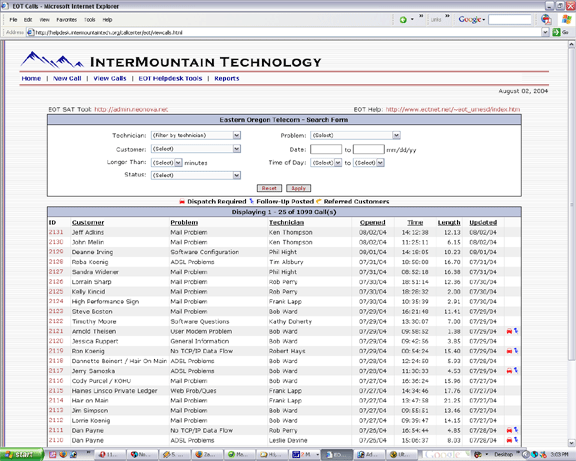Click the page vertical scrollbar down arrow

(571, 443)
